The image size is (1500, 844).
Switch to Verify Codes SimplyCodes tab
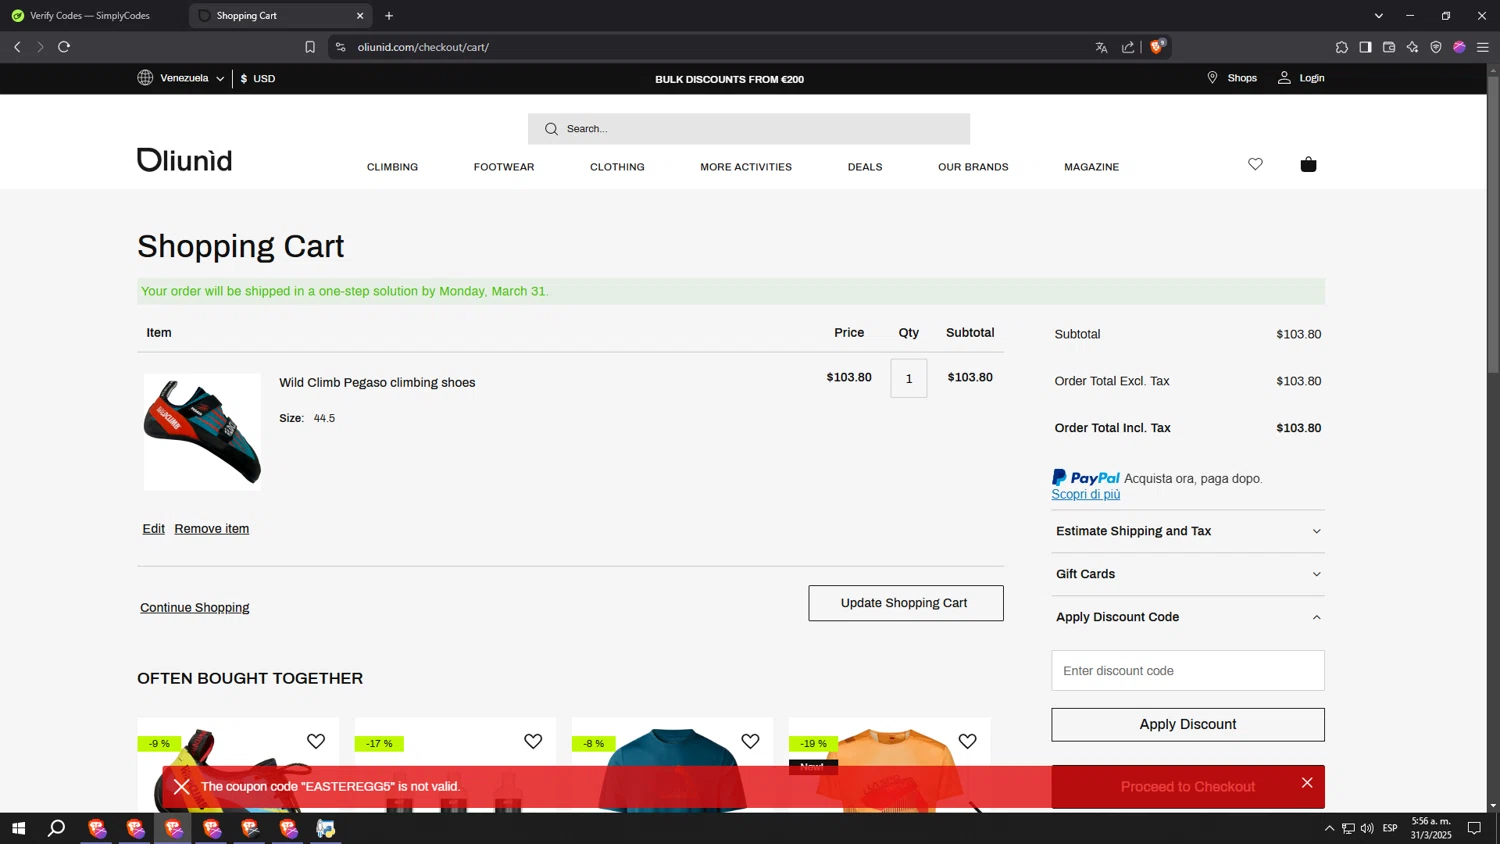(x=92, y=15)
